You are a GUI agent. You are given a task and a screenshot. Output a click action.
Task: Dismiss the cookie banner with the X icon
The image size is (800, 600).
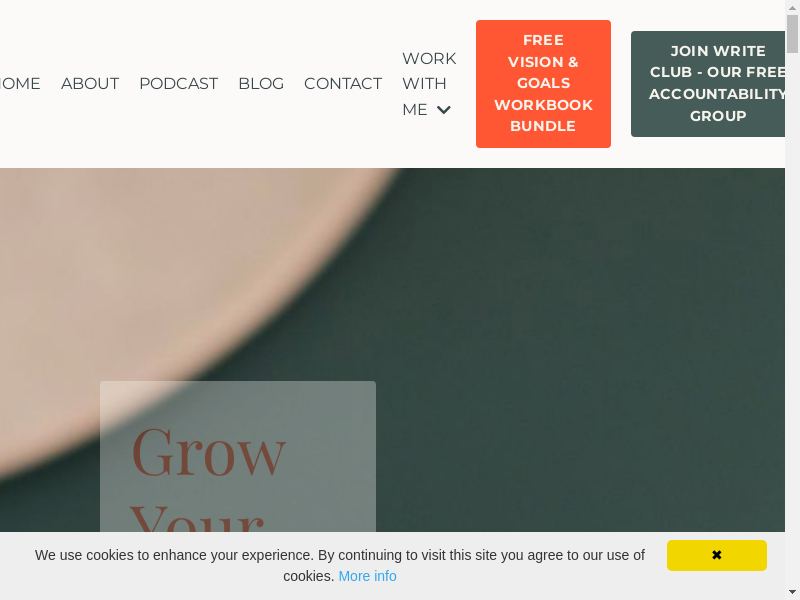click(716, 555)
